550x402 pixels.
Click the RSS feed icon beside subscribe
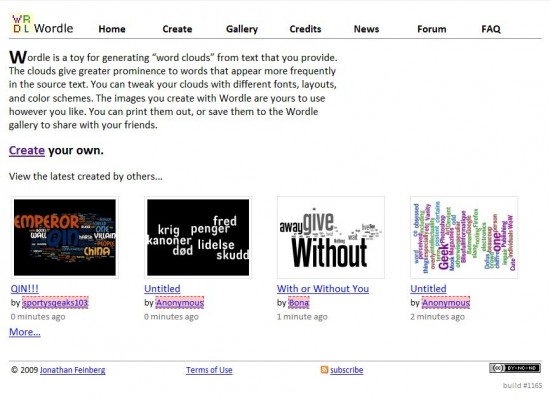pos(324,370)
